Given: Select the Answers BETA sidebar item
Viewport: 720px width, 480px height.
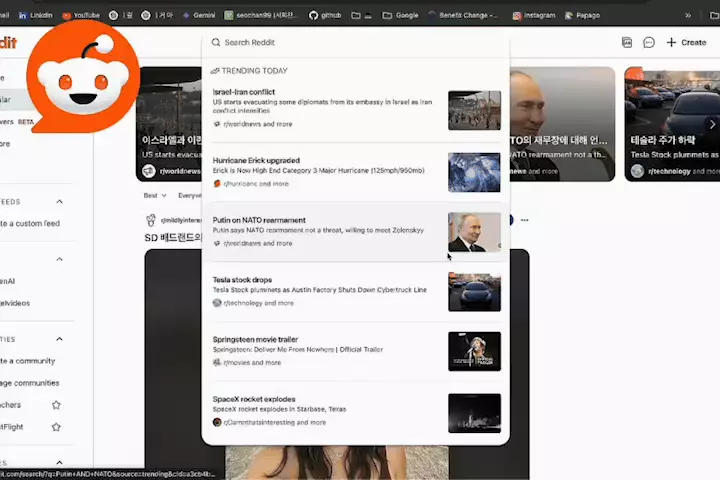Looking at the screenshot, I should [x=17, y=122].
